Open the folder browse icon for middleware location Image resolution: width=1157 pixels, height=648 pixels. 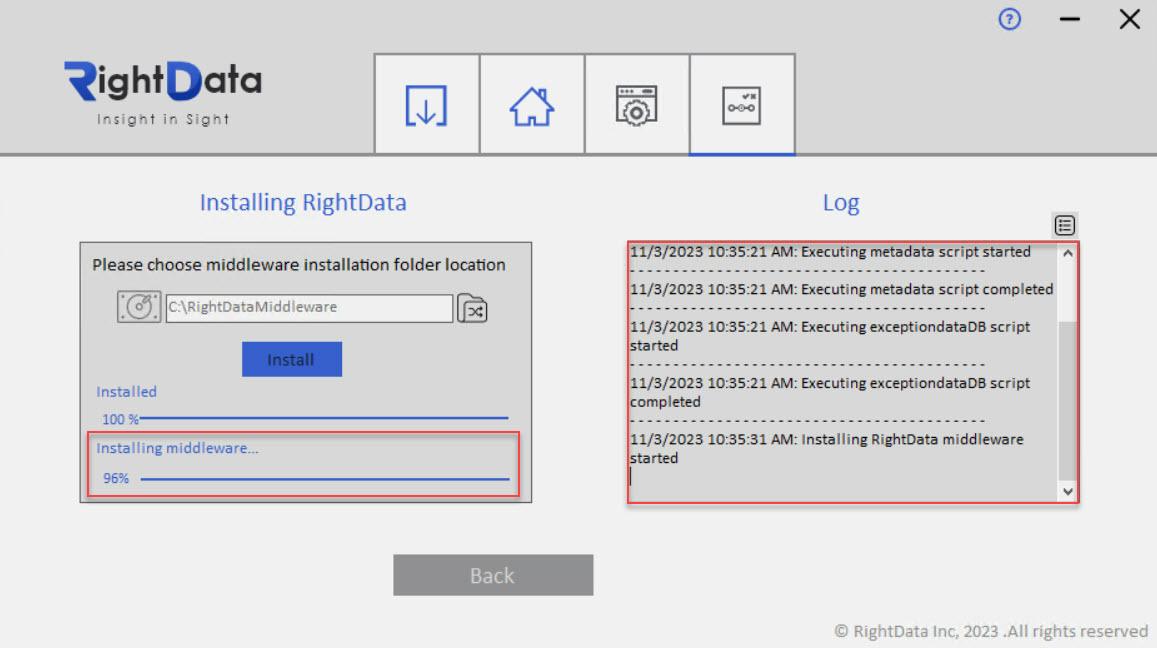pos(472,308)
